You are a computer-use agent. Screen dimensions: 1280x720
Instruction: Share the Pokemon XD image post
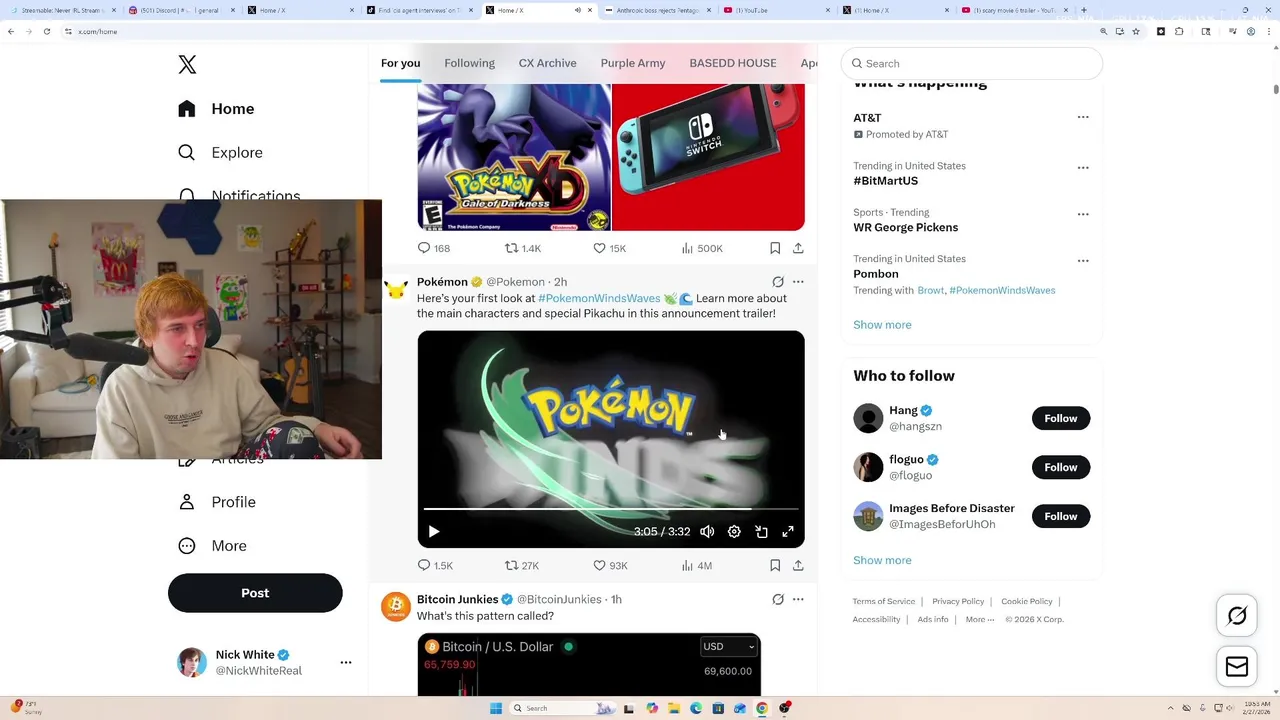(798, 248)
